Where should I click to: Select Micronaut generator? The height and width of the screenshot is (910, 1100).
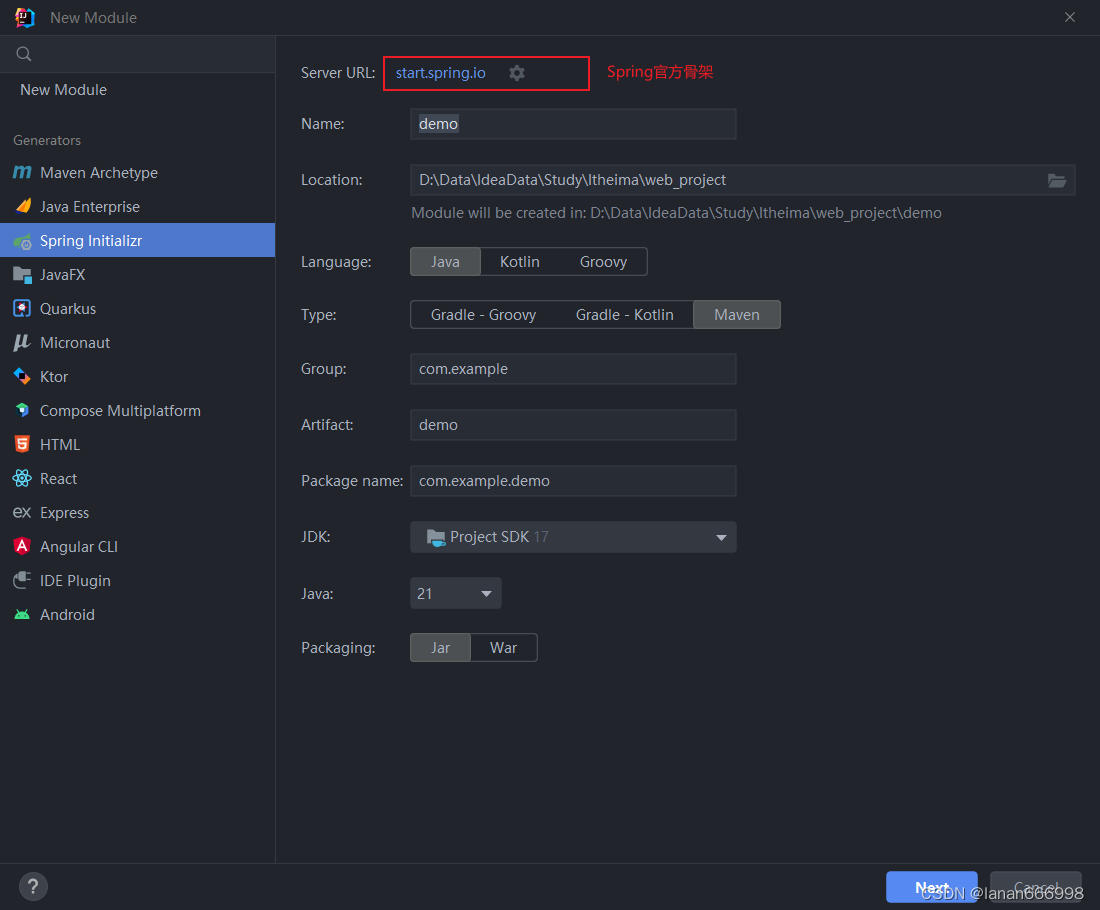(138, 342)
